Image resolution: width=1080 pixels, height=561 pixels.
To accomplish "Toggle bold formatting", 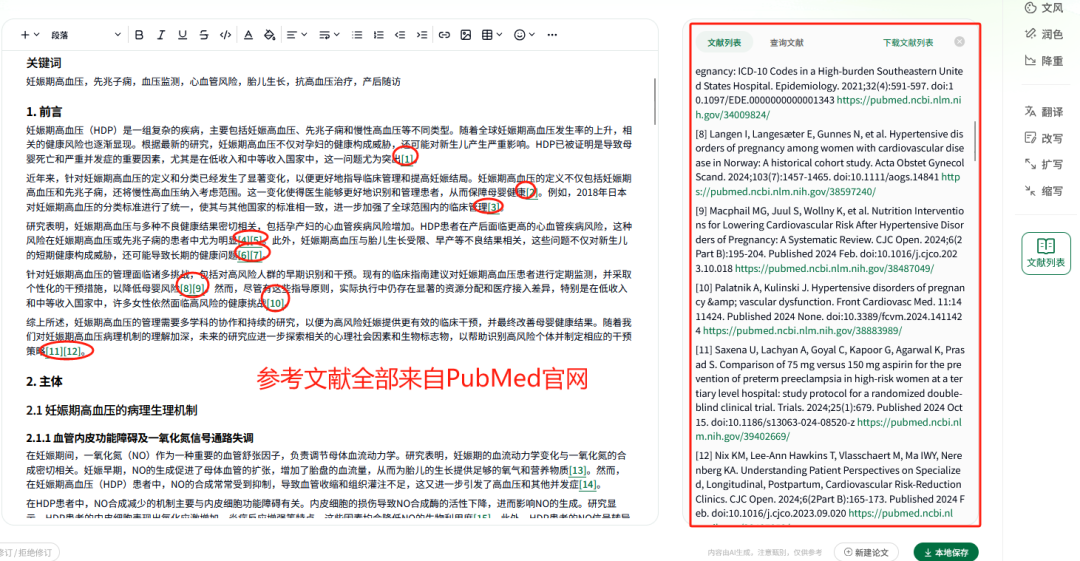I will coord(139,34).
